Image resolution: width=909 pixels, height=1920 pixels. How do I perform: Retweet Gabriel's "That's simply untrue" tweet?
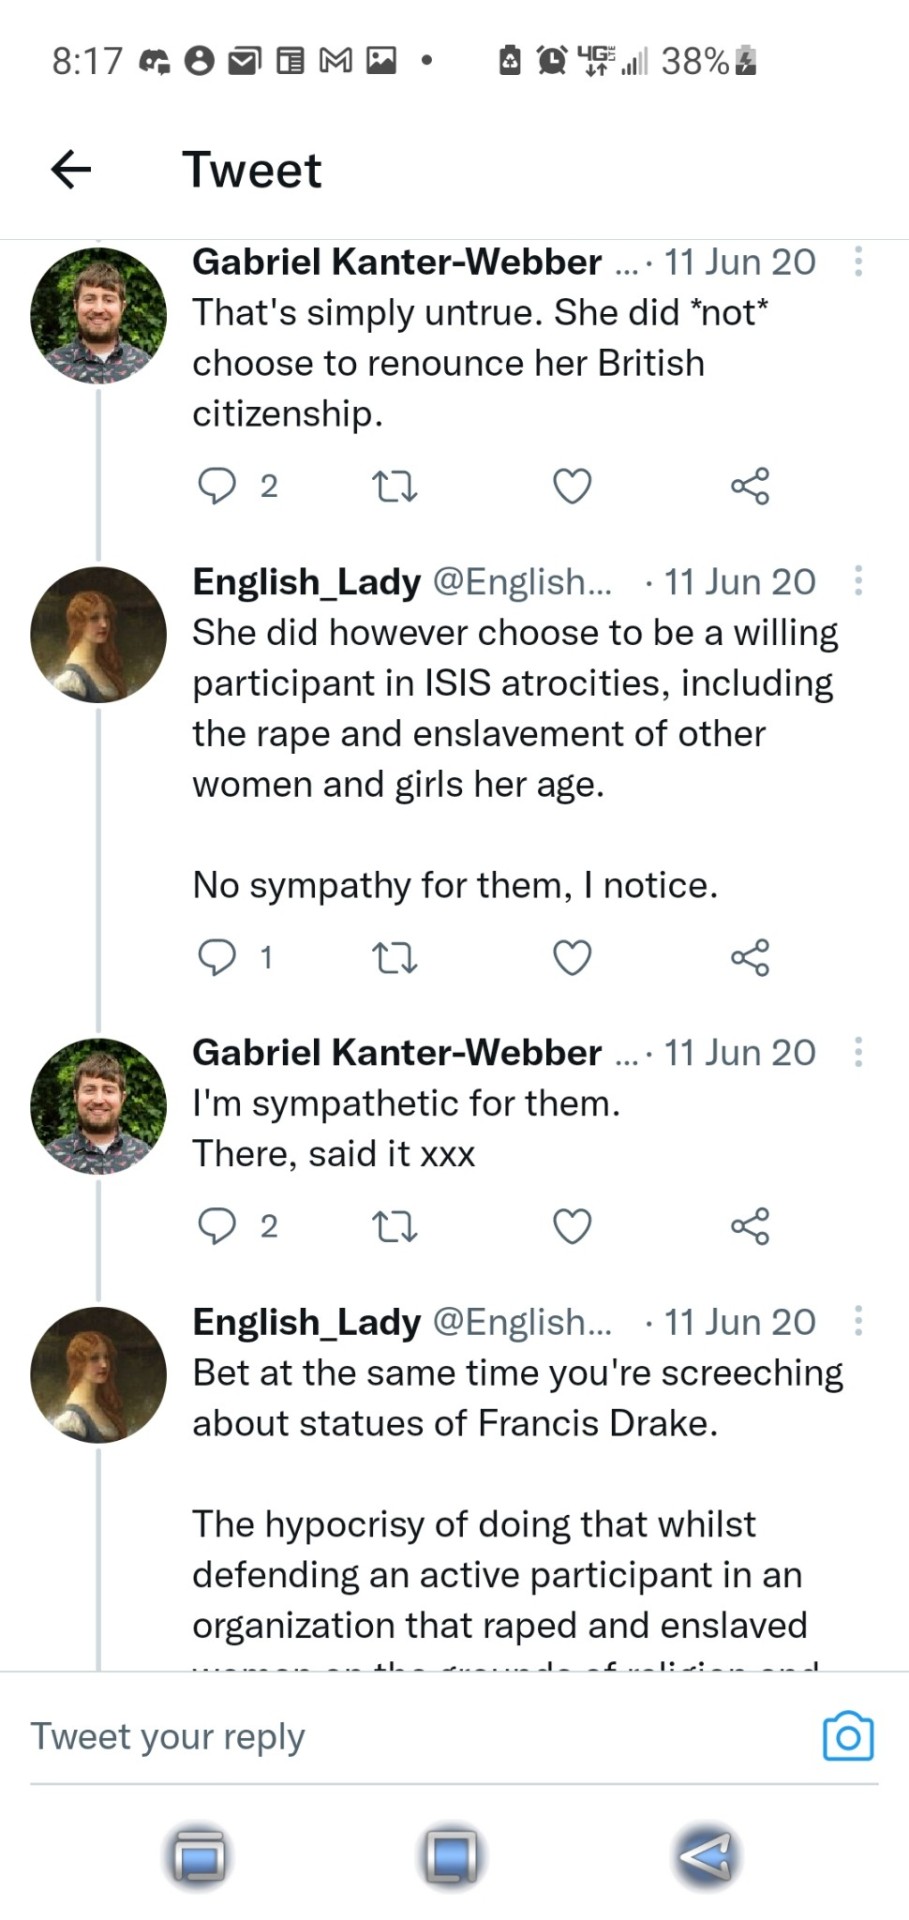[394, 487]
